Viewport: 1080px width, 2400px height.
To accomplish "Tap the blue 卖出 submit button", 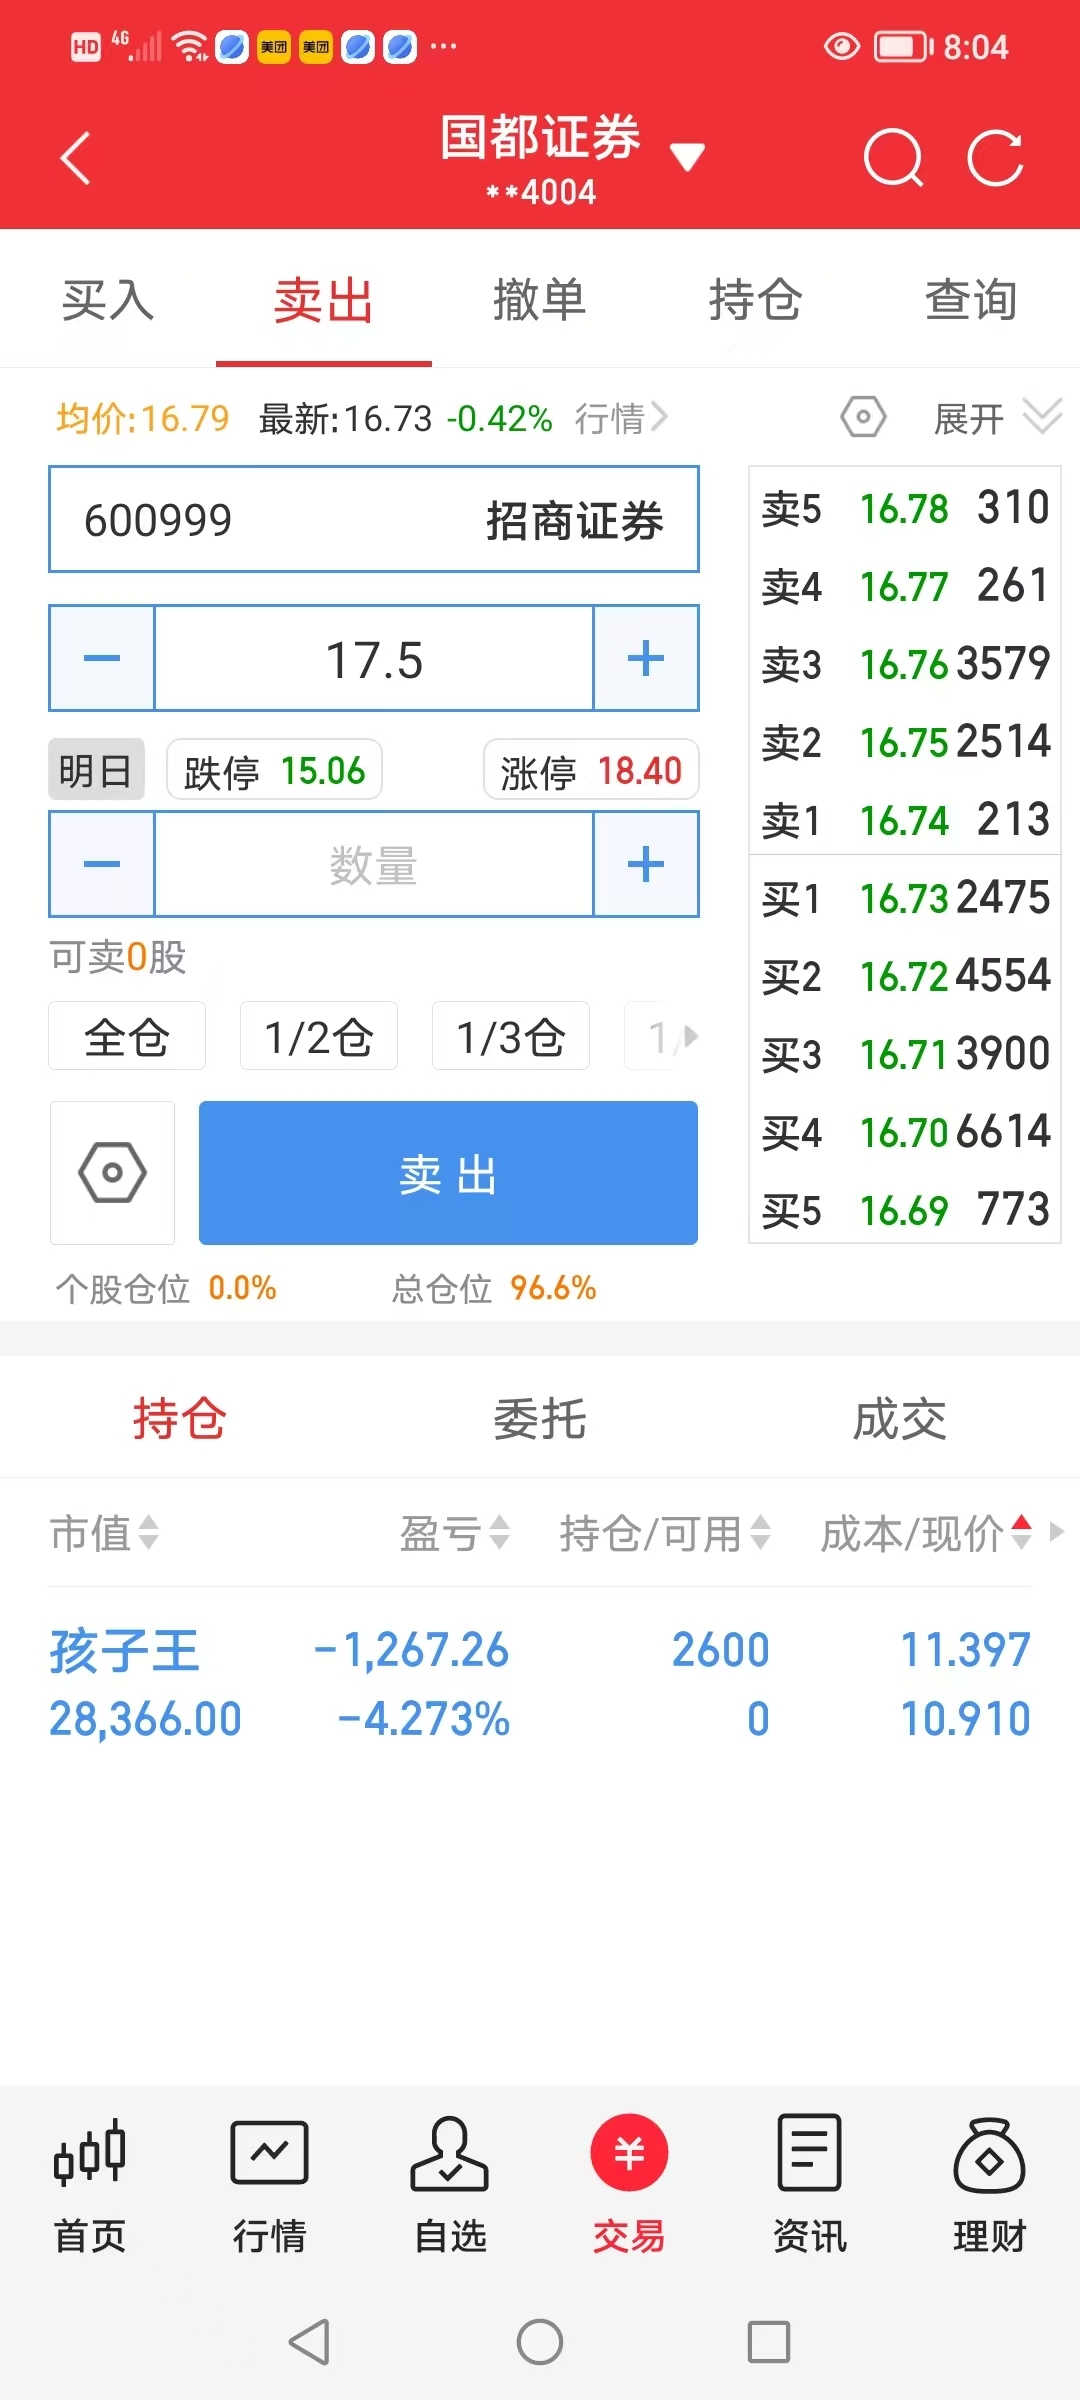I will coord(448,1173).
